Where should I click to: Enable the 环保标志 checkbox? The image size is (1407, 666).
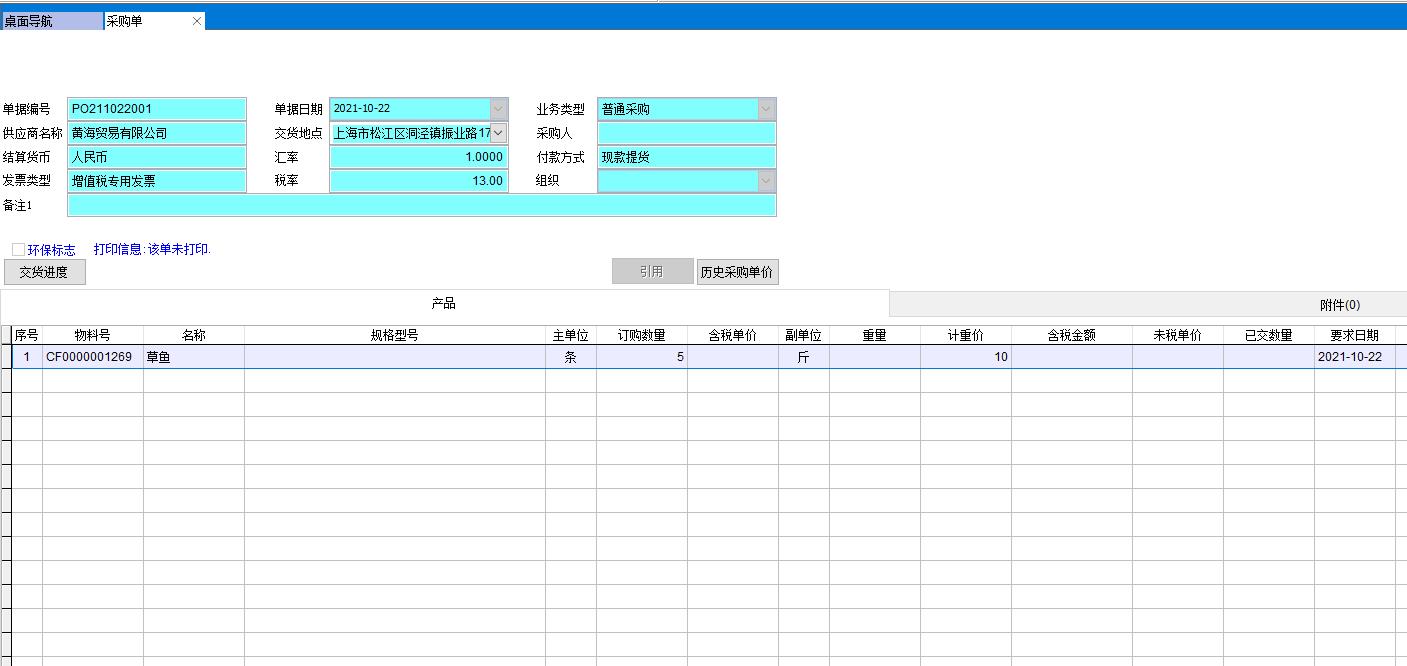(18, 250)
